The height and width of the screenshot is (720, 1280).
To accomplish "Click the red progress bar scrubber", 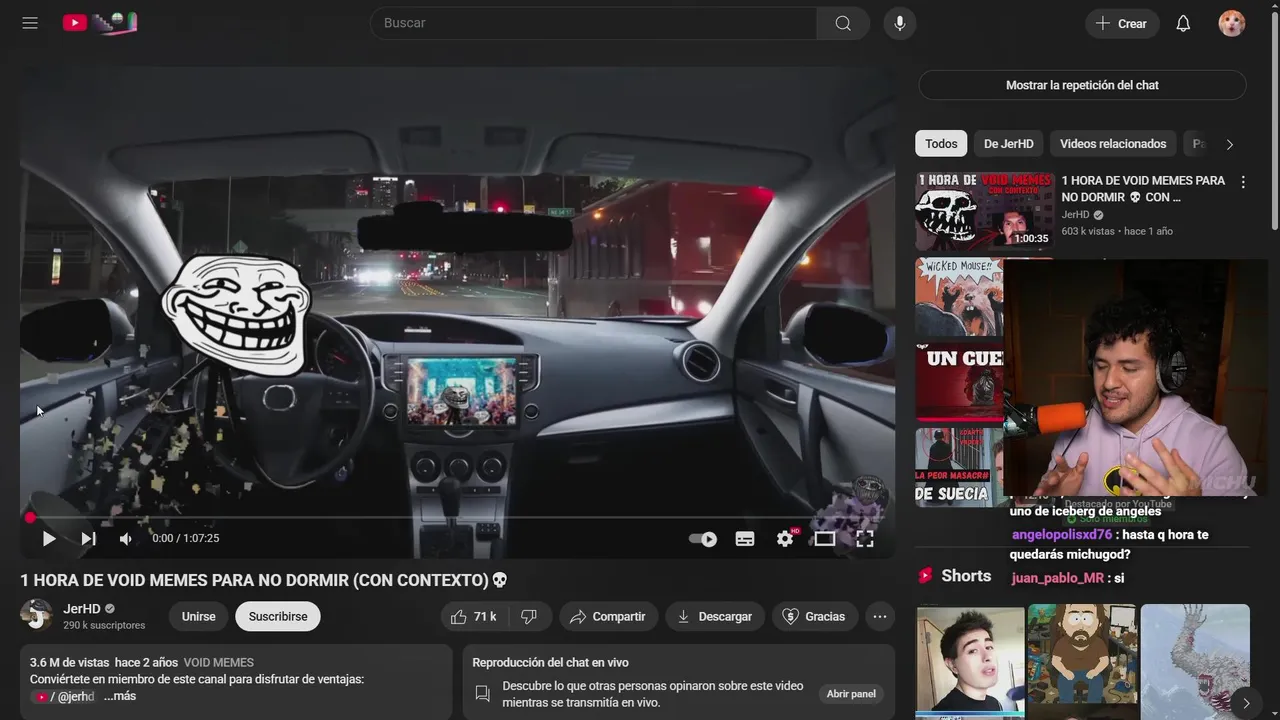I will [x=30, y=517].
